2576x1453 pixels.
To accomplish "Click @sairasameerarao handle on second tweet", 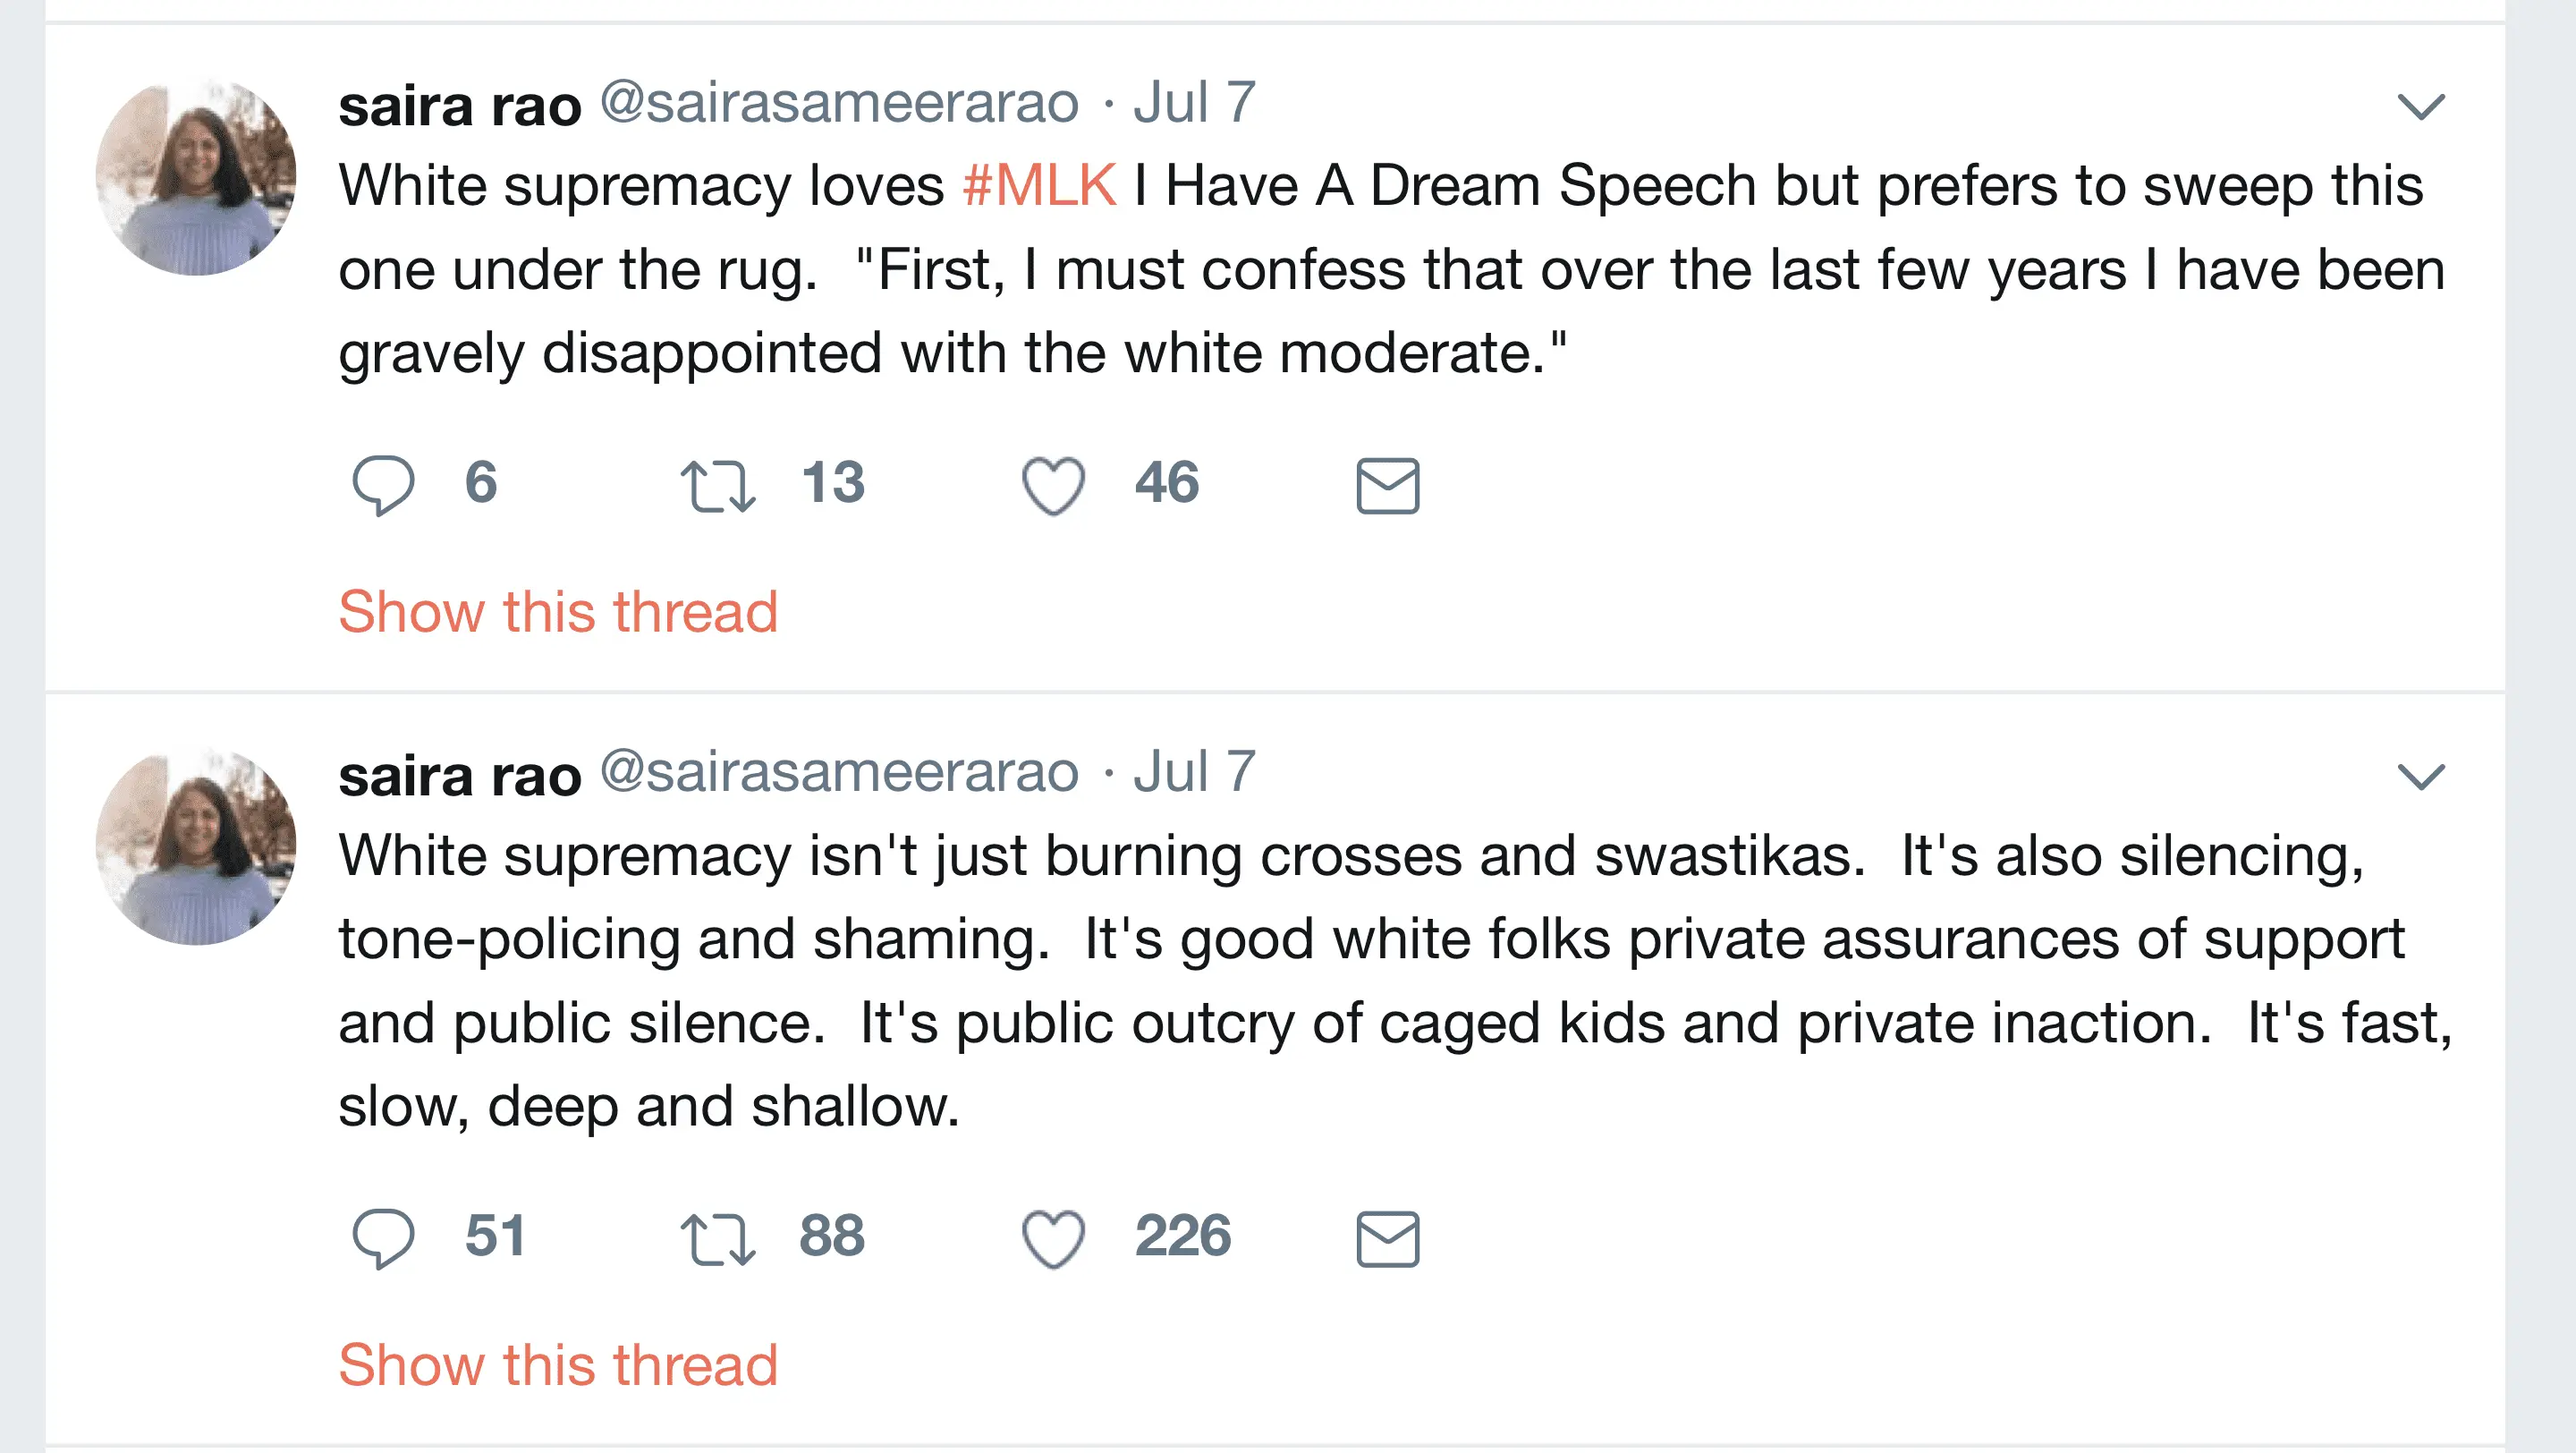I will 839,772.
